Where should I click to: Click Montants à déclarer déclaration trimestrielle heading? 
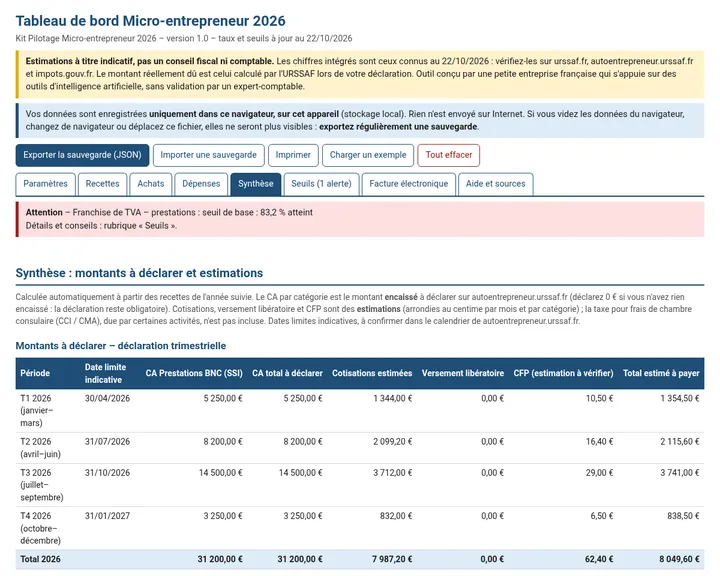tap(121, 346)
